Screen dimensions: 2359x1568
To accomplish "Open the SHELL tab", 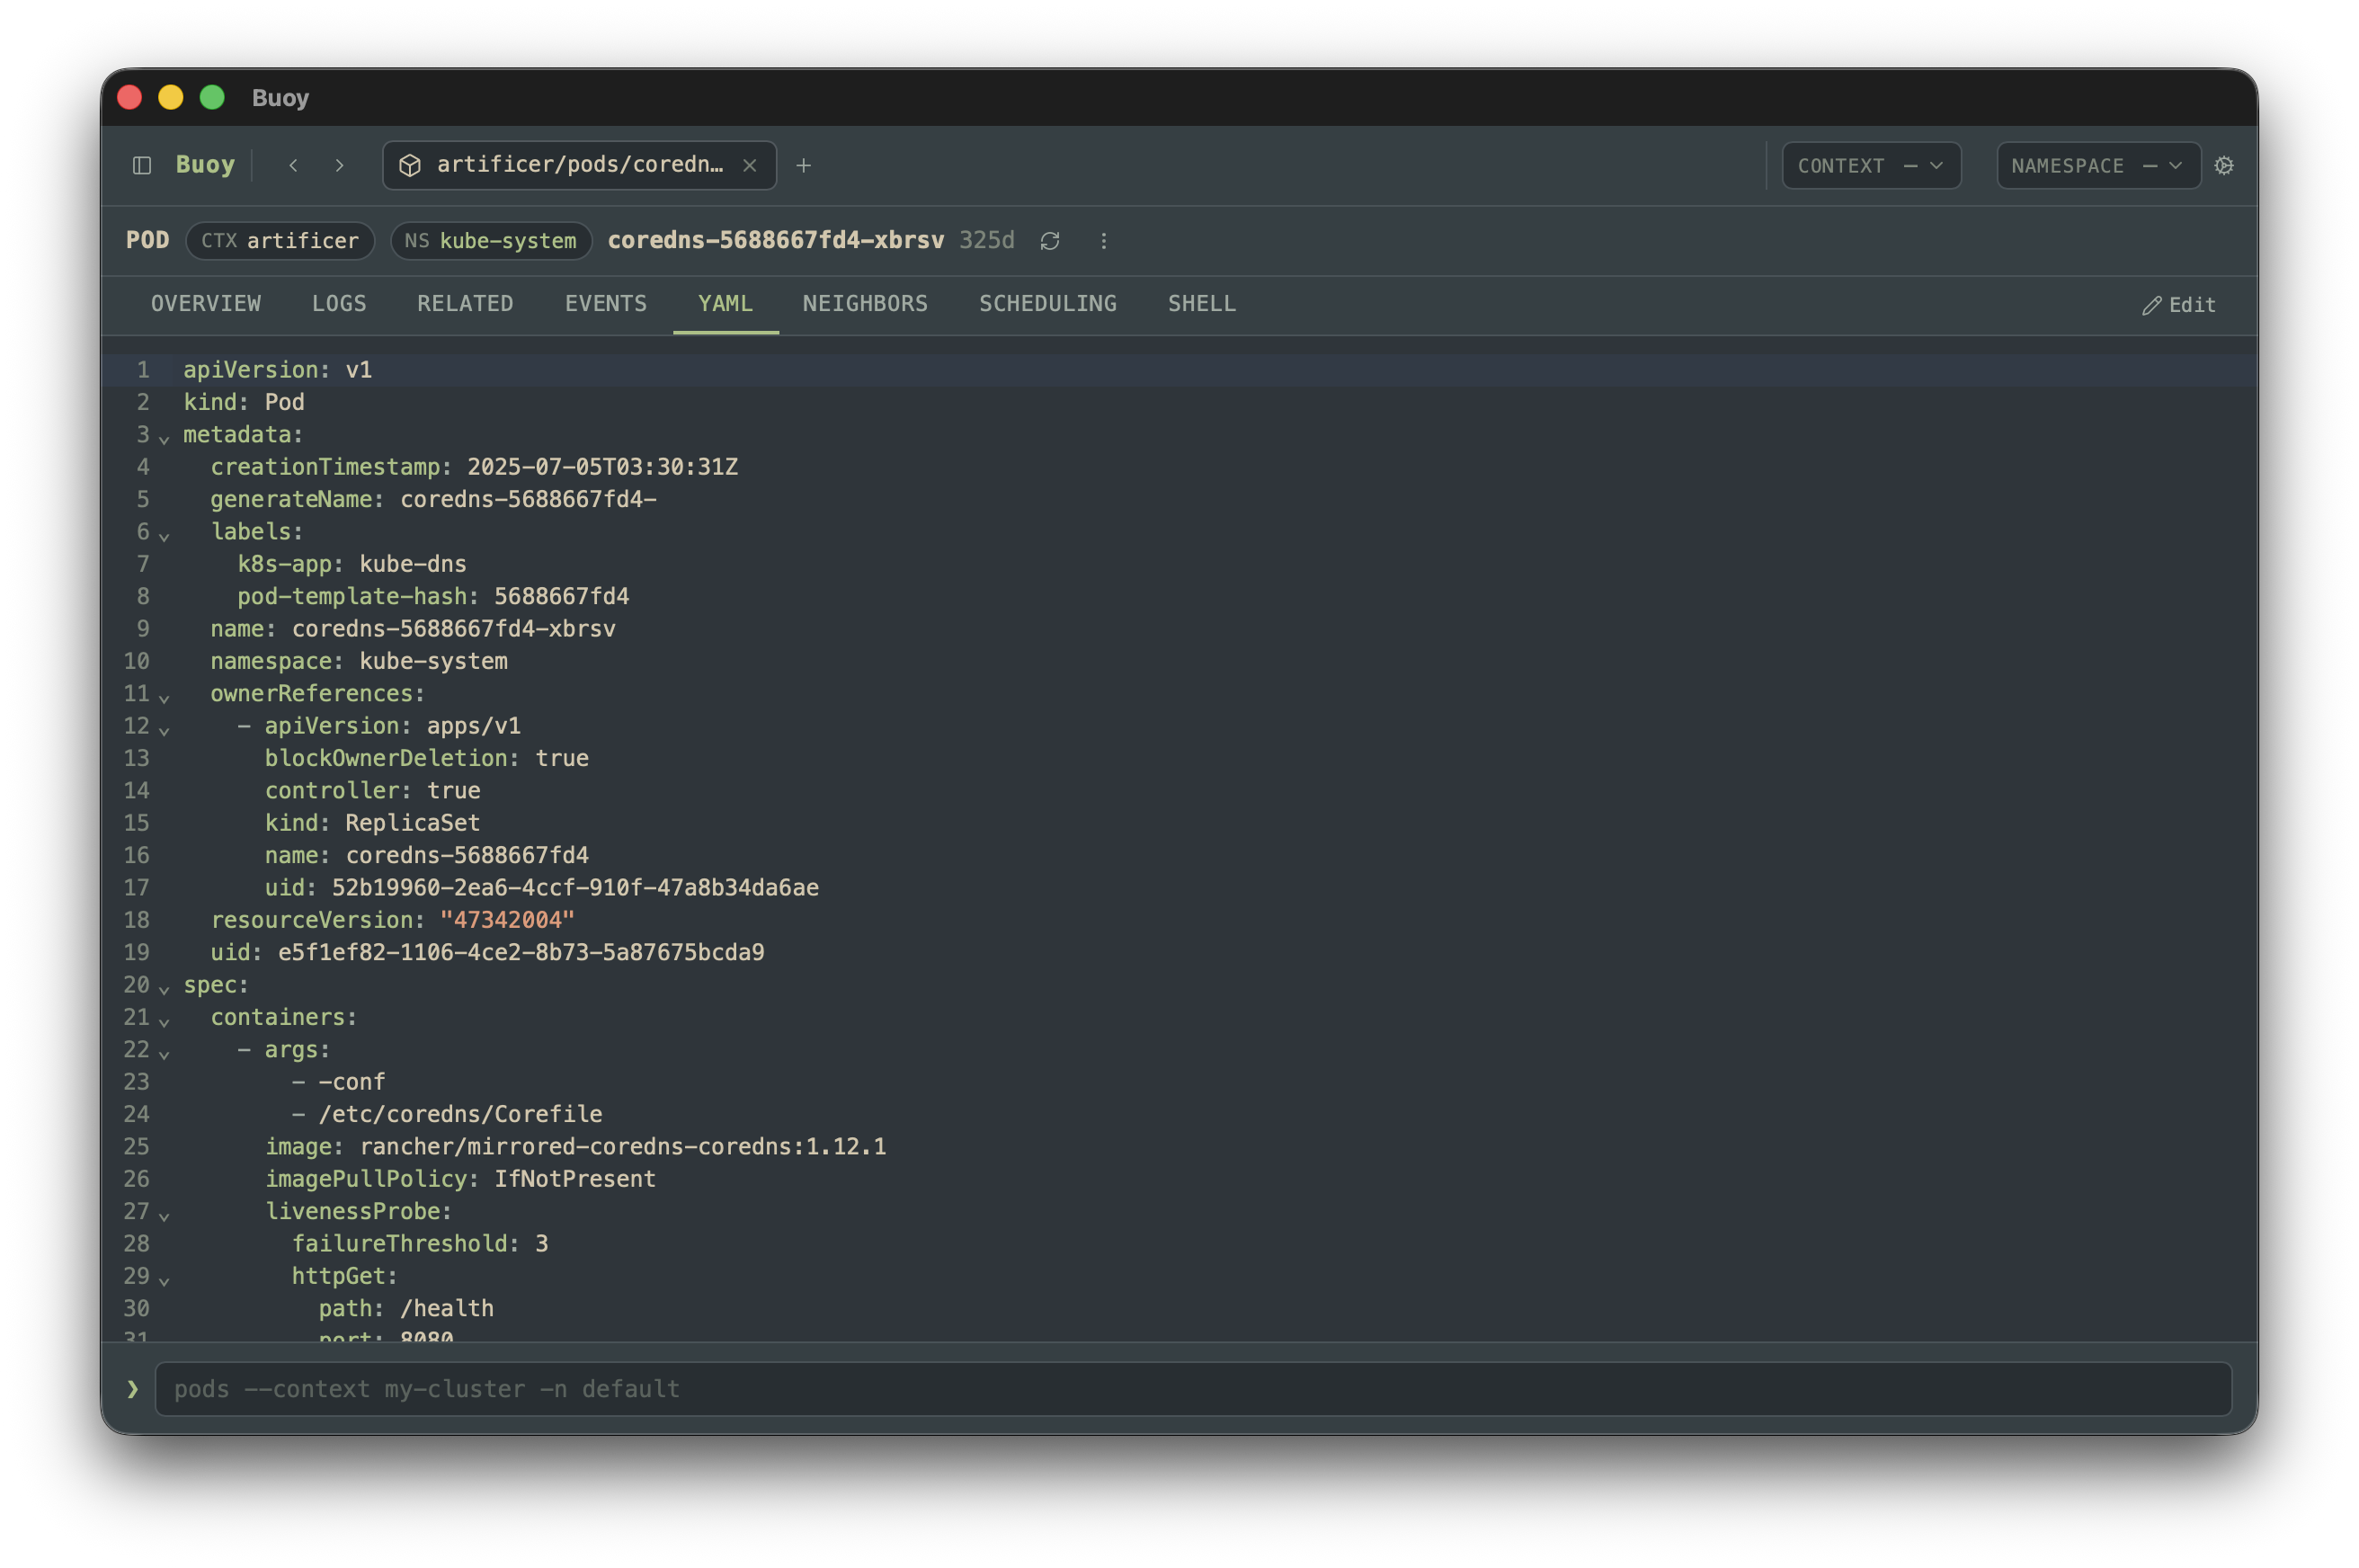I will pyautogui.click(x=1202, y=304).
